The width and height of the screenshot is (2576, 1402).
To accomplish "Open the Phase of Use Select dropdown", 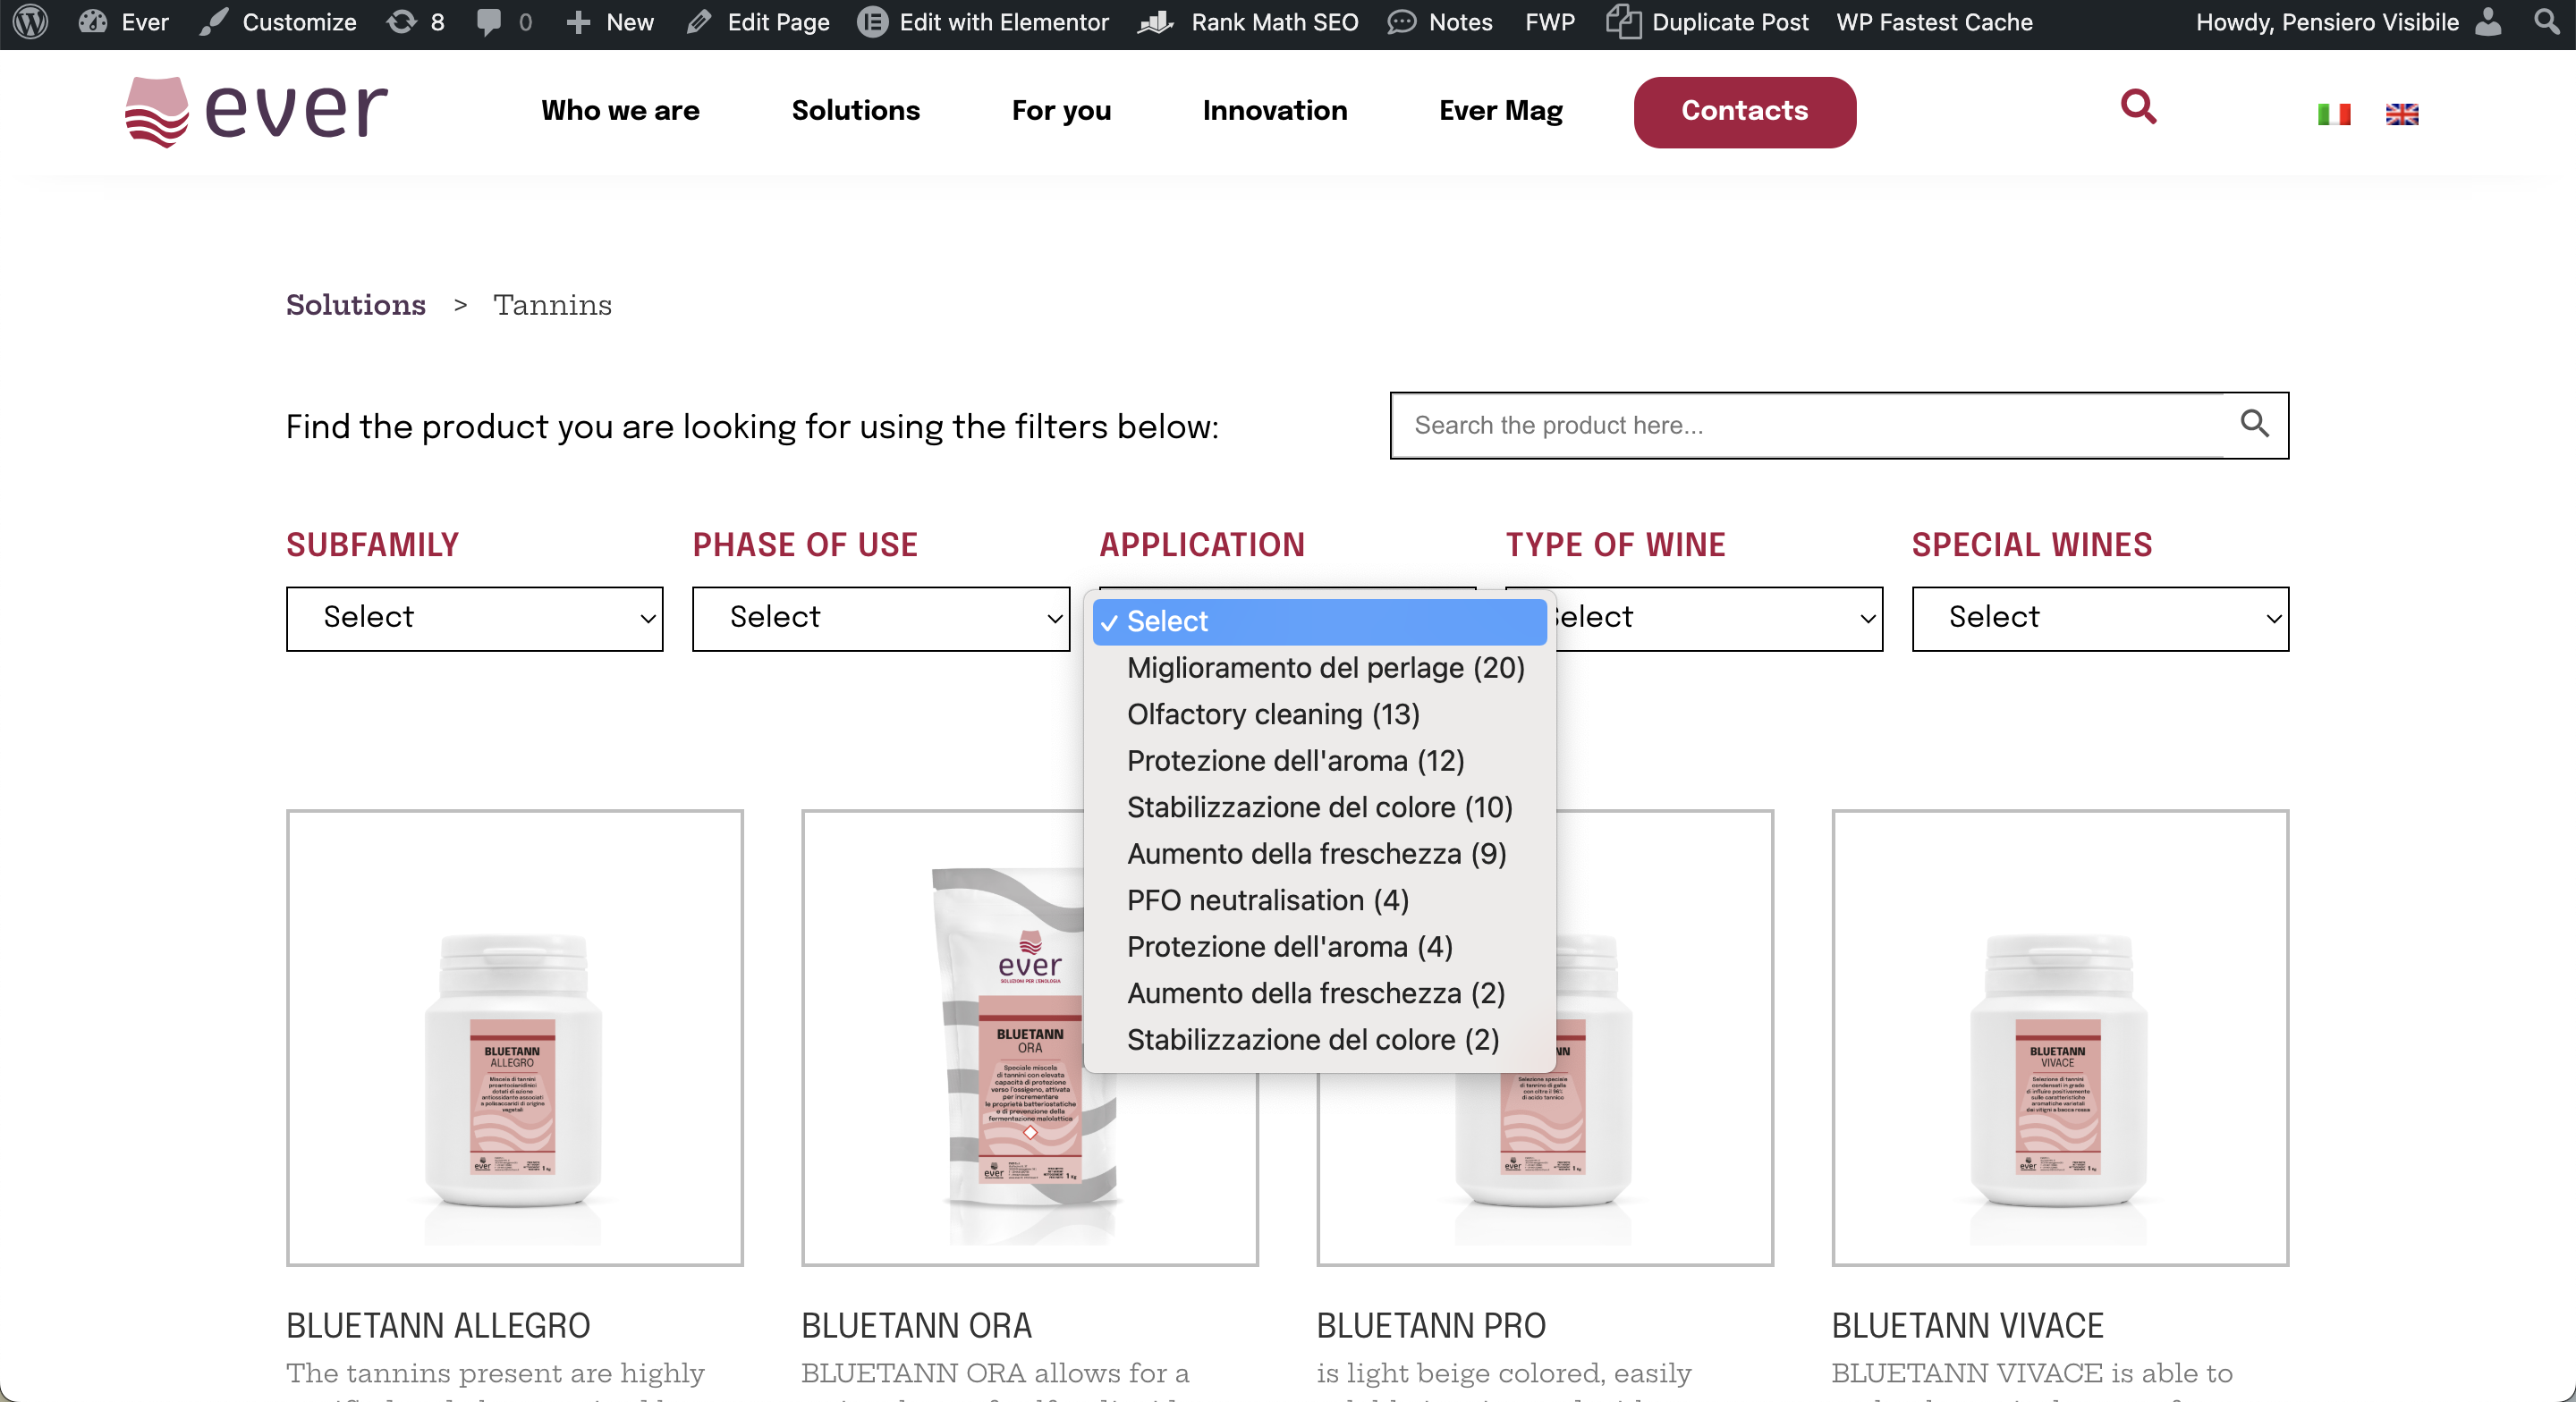I will click(x=880, y=618).
